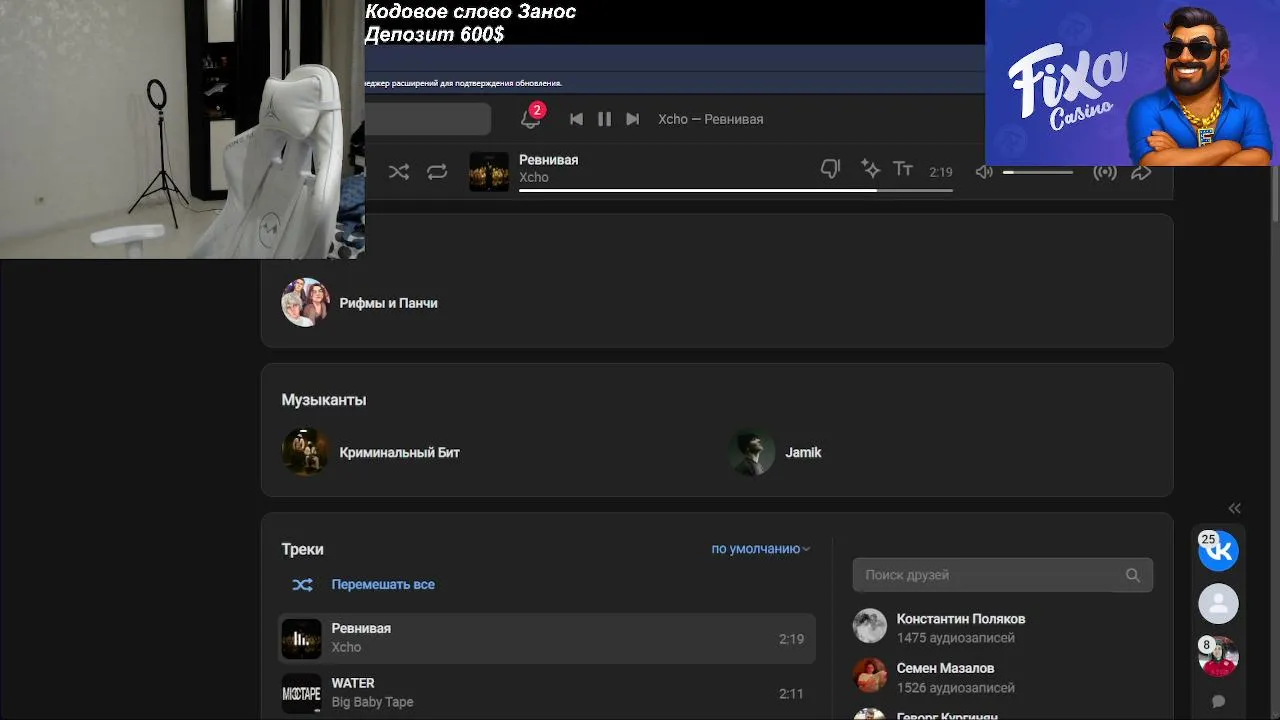Open the artist Big Baby Tape
Screen dimensions: 1280x720
[x=372, y=702]
